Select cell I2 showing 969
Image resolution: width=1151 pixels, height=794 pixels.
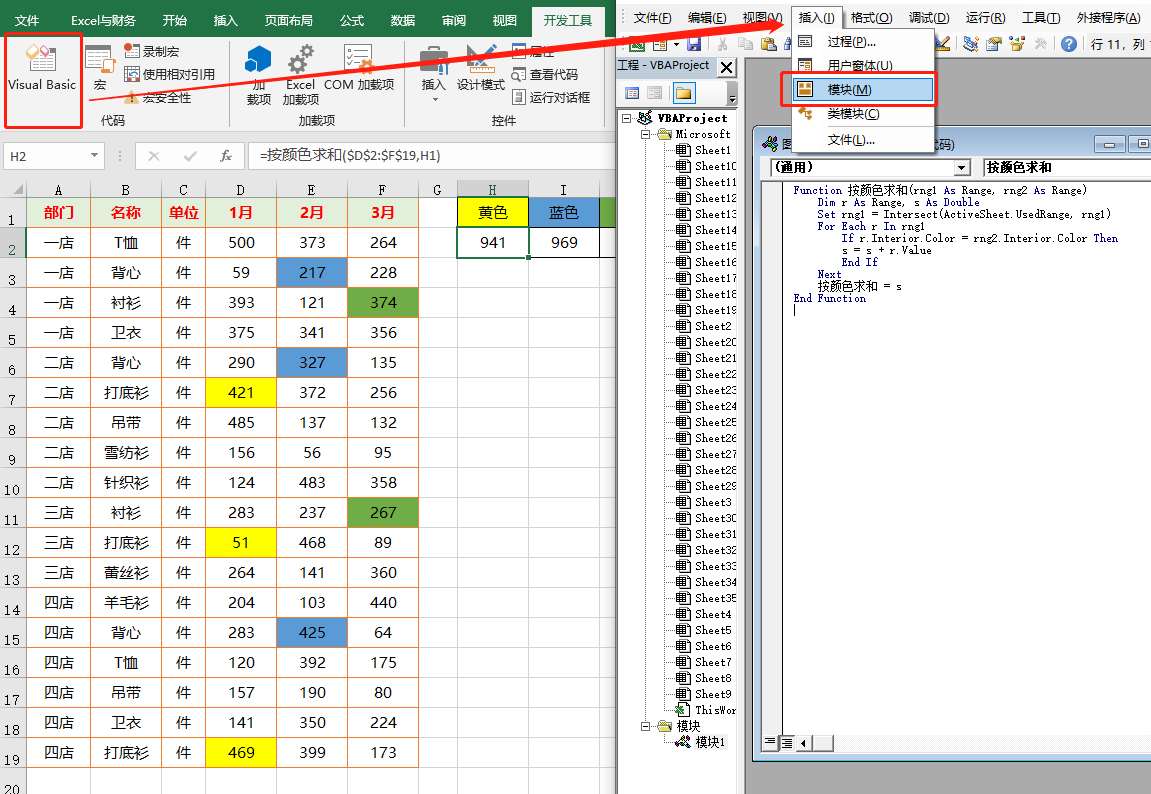(564, 242)
